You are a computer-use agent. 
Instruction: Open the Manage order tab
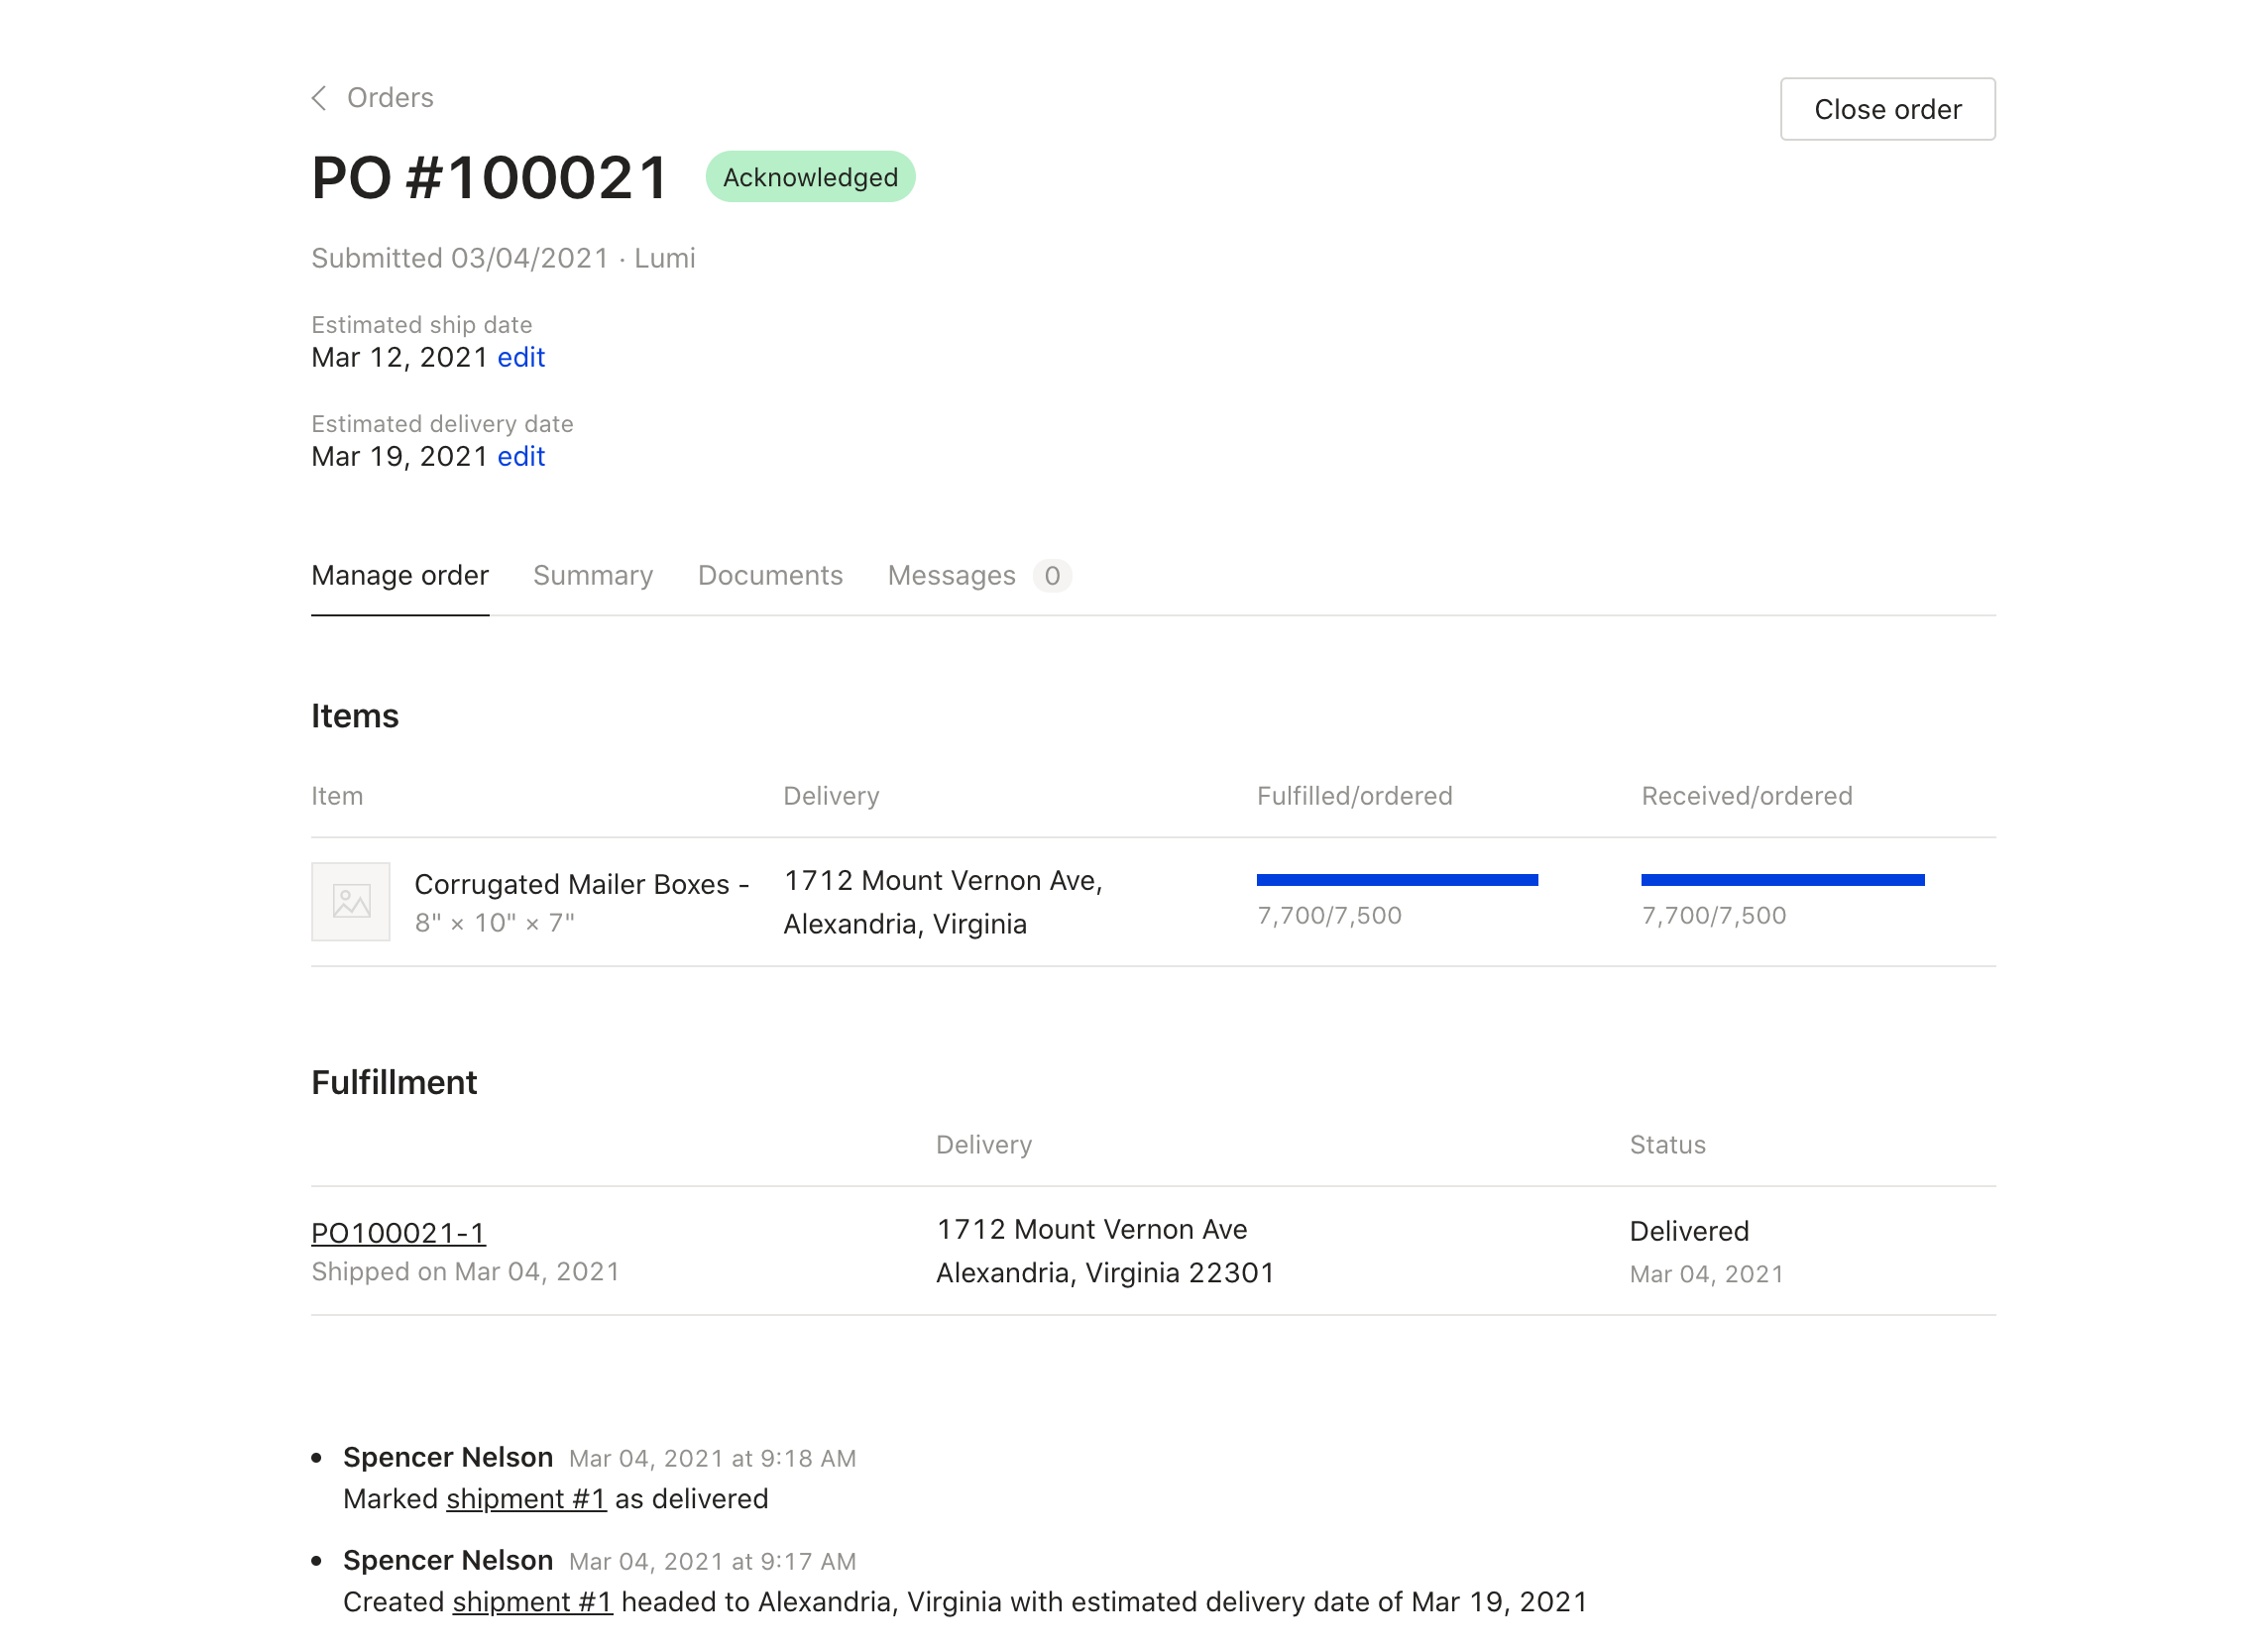399,574
